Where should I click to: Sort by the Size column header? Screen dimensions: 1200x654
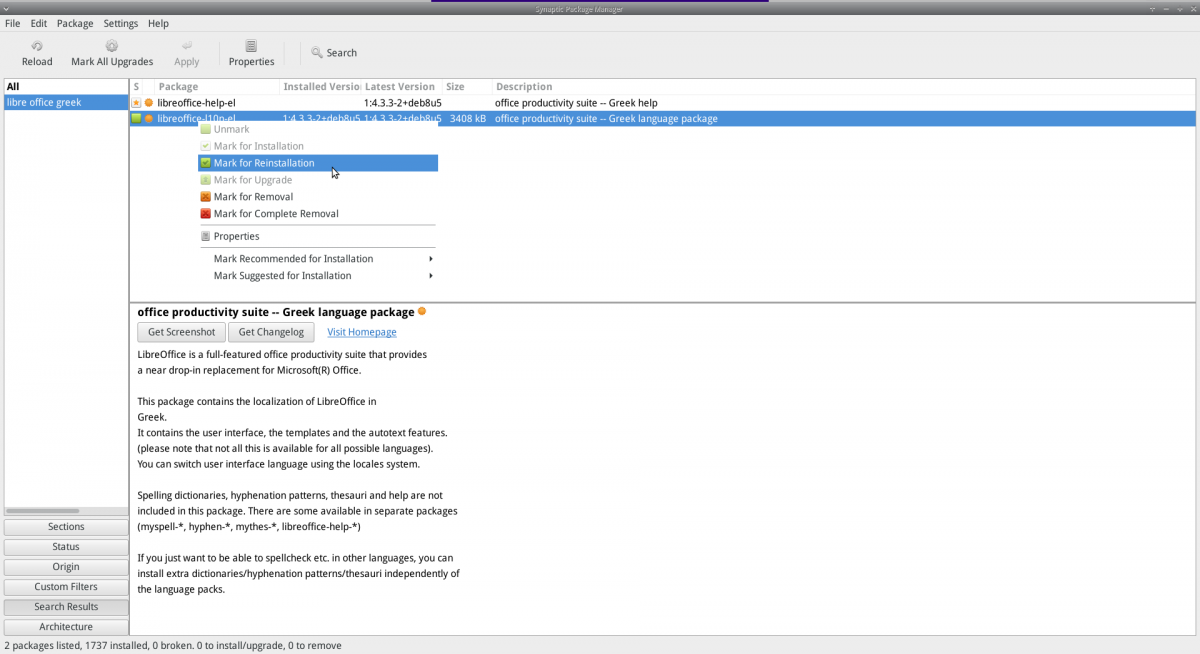pyautogui.click(x=468, y=87)
